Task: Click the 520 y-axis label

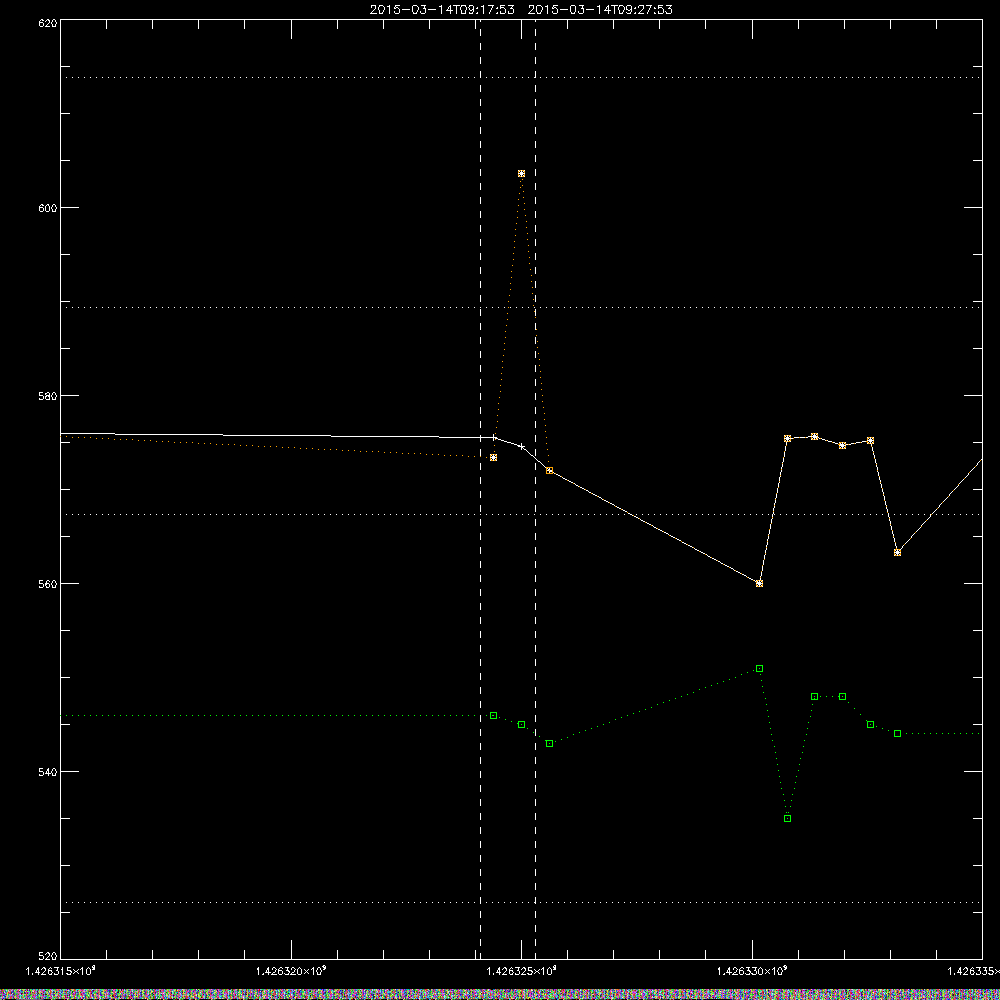Action: coord(48,956)
